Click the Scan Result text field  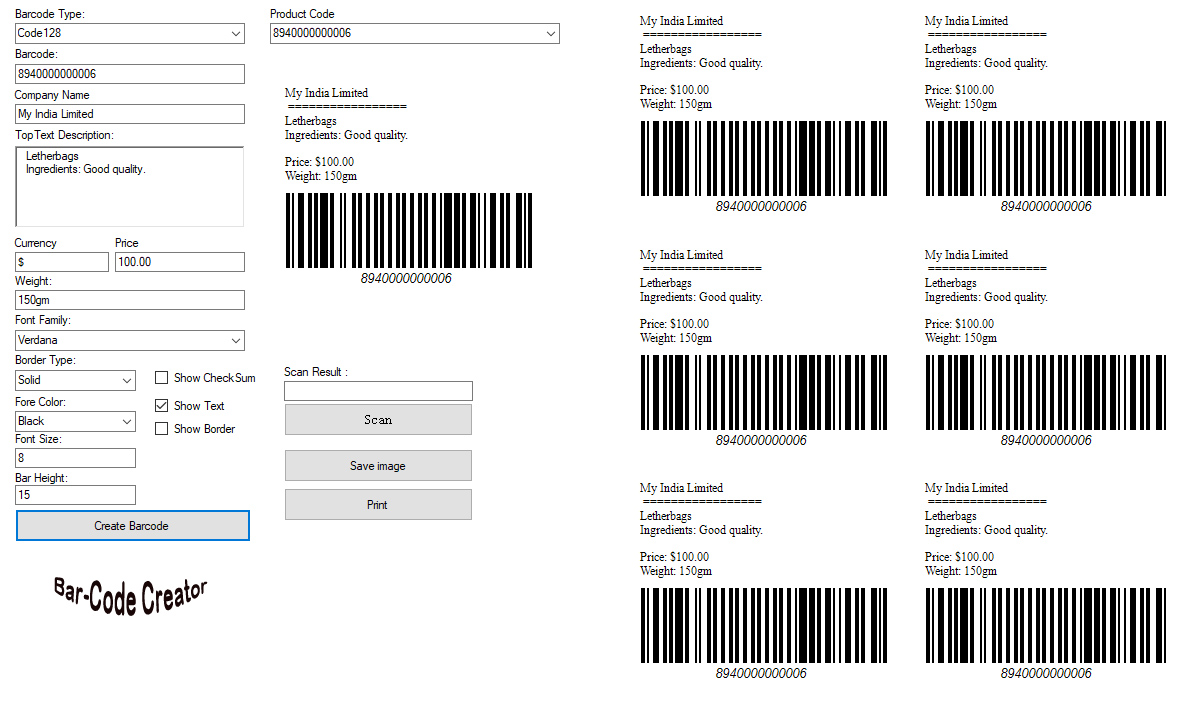[x=378, y=391]
